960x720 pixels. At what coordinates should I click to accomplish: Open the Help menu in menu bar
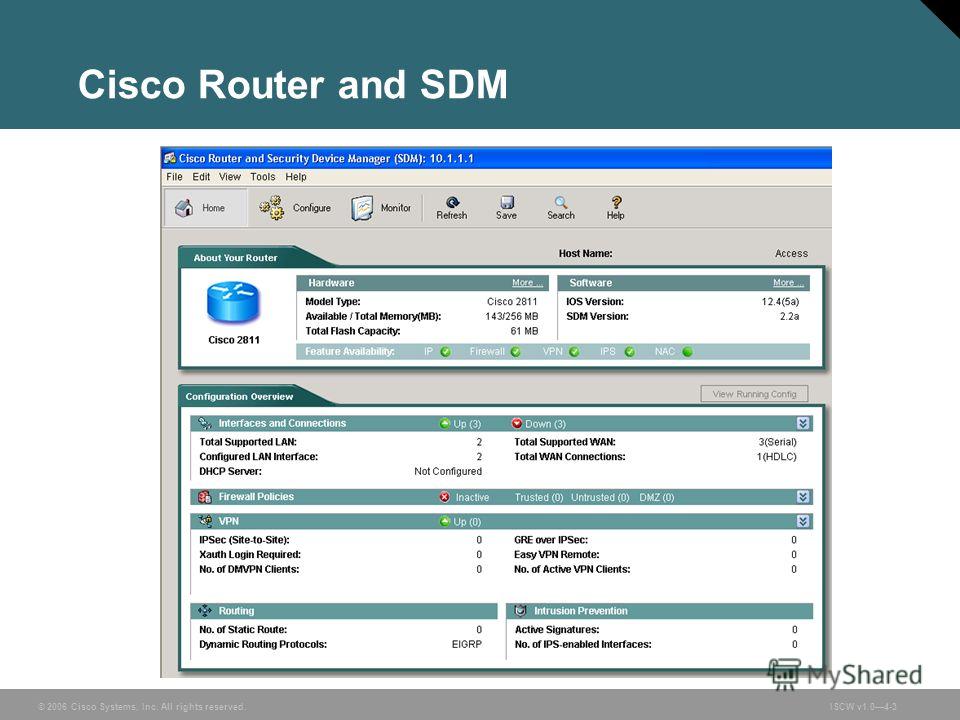[x=296, y=176]
